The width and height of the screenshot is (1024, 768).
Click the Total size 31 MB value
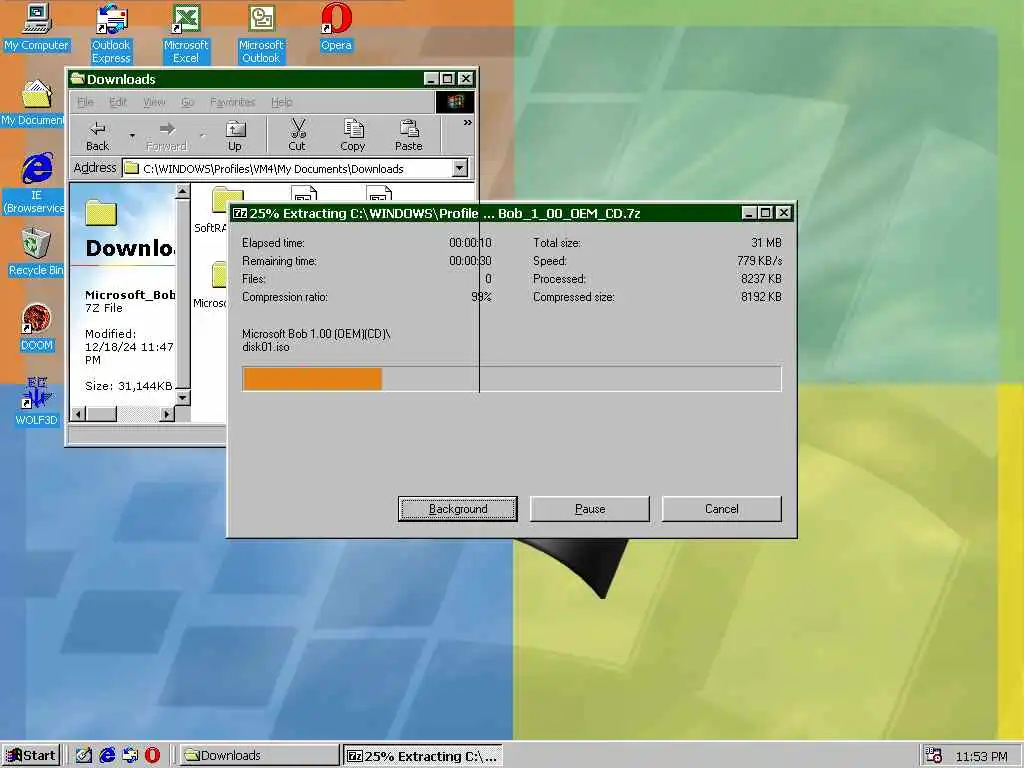pos(766,242)
